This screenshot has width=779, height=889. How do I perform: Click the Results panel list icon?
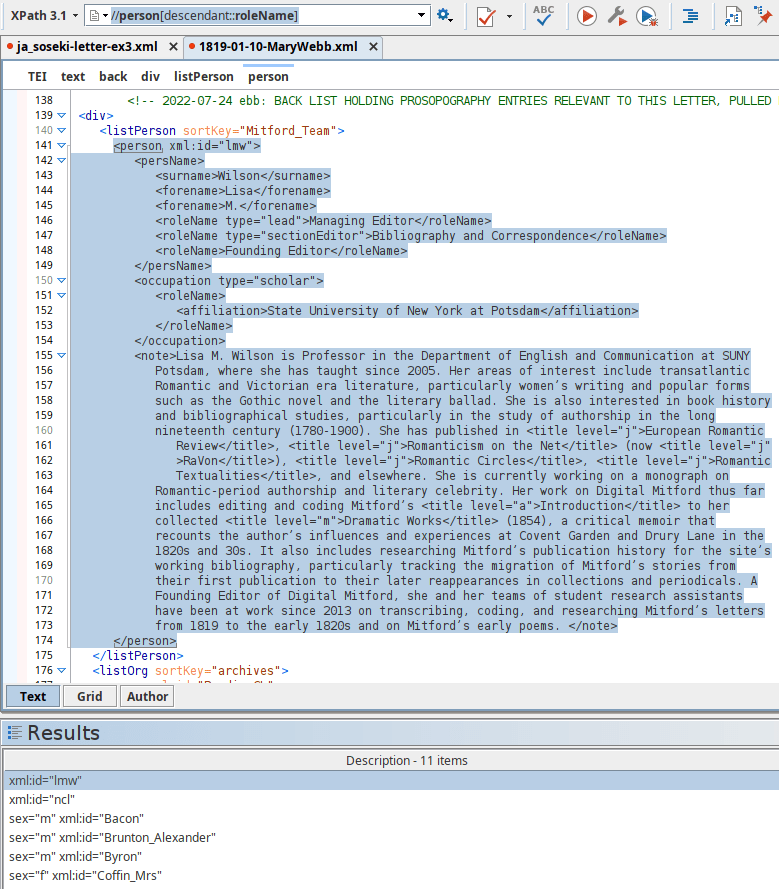[15, 733]
